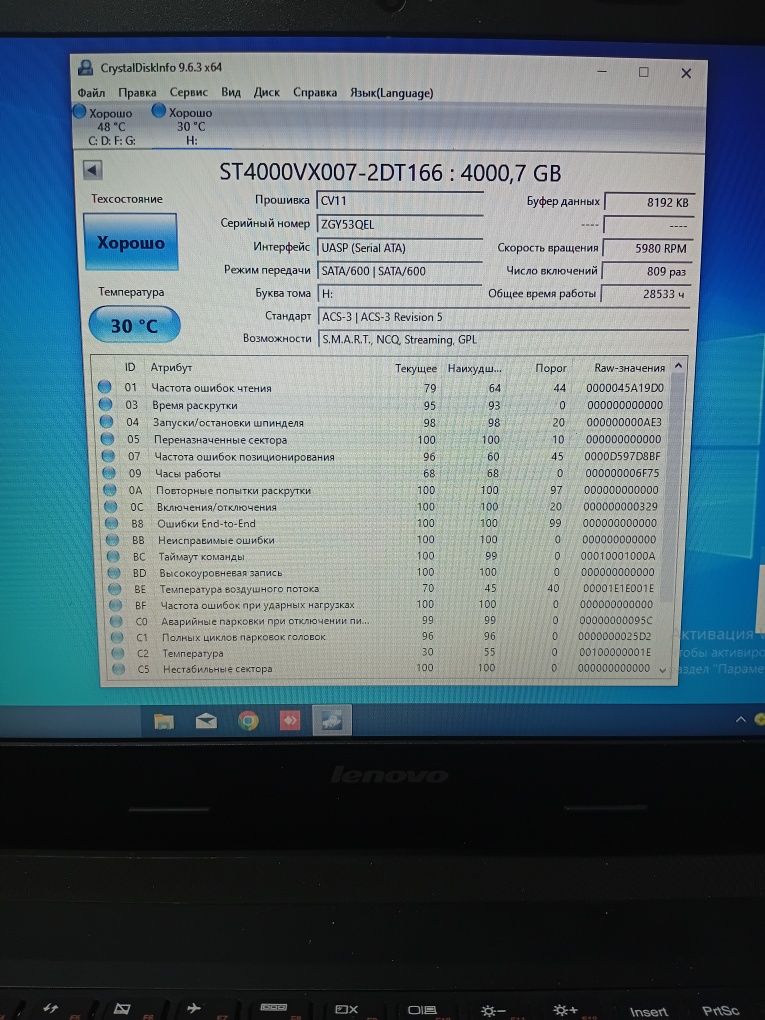Click the attribute list scroll up arrow

(x=678, y=366)
